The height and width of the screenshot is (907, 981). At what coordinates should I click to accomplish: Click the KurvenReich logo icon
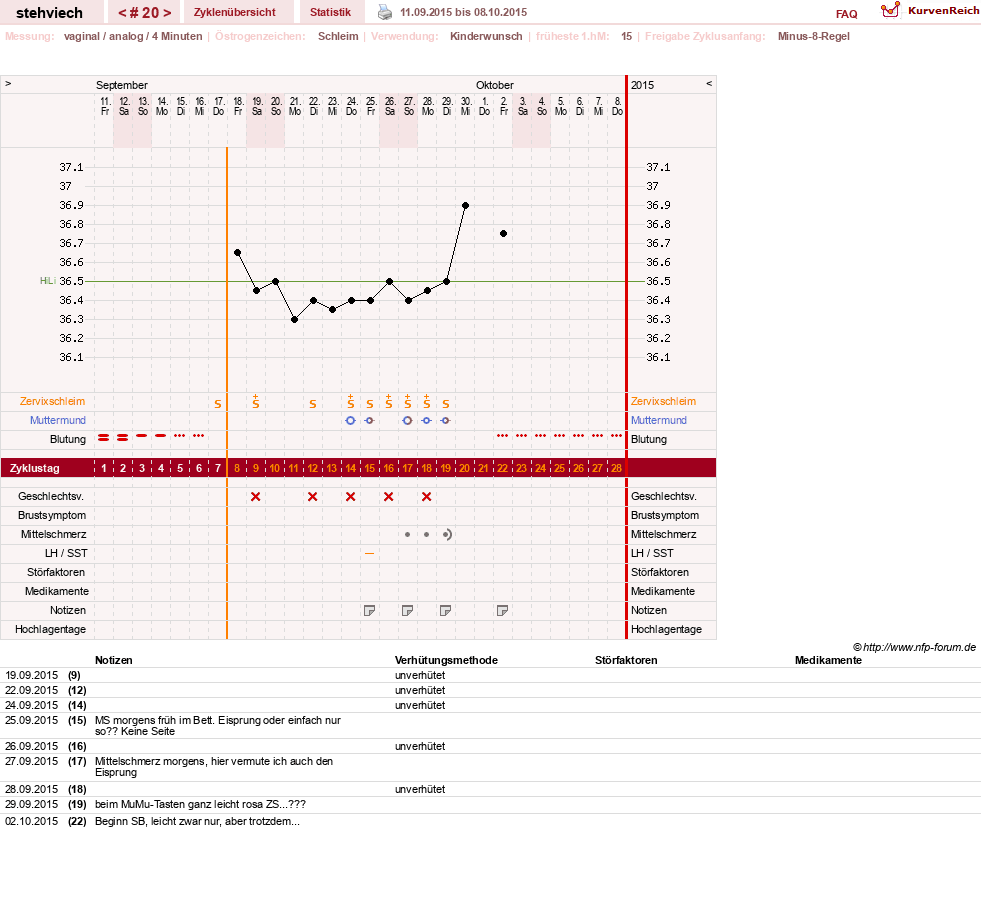pyautogui.click(x=890, y=10)
